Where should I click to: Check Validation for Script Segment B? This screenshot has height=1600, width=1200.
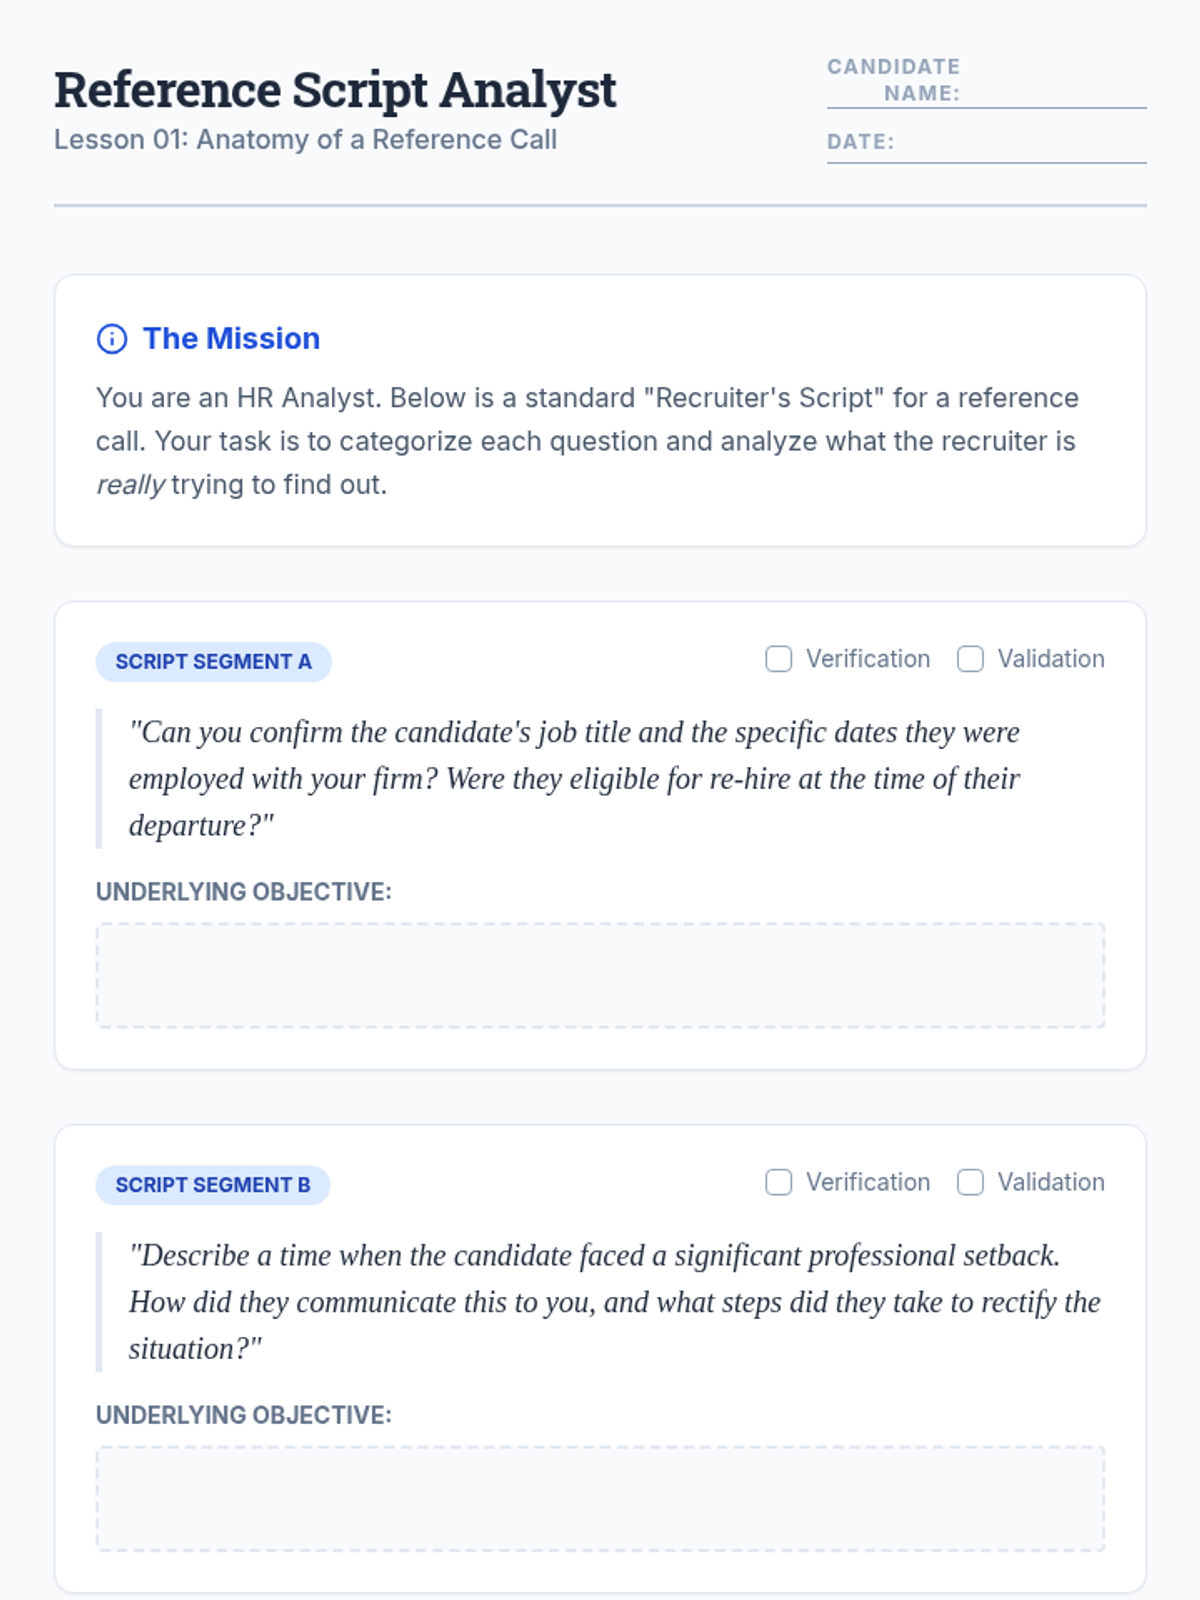970,1182
